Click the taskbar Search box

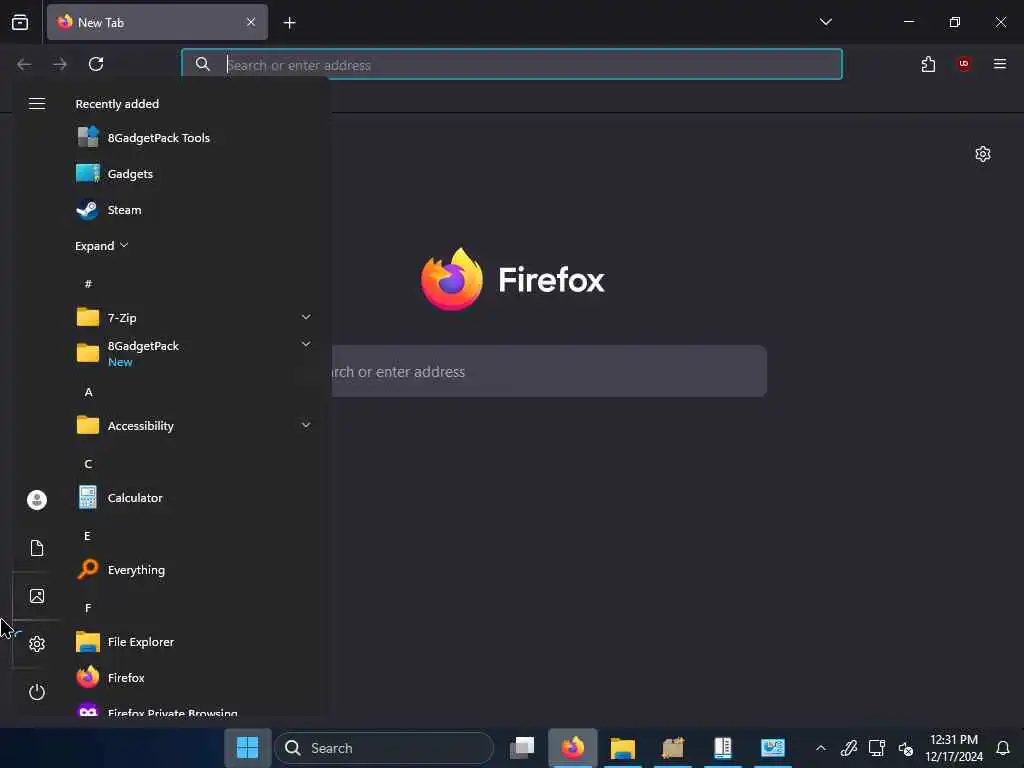coord(383,748)
